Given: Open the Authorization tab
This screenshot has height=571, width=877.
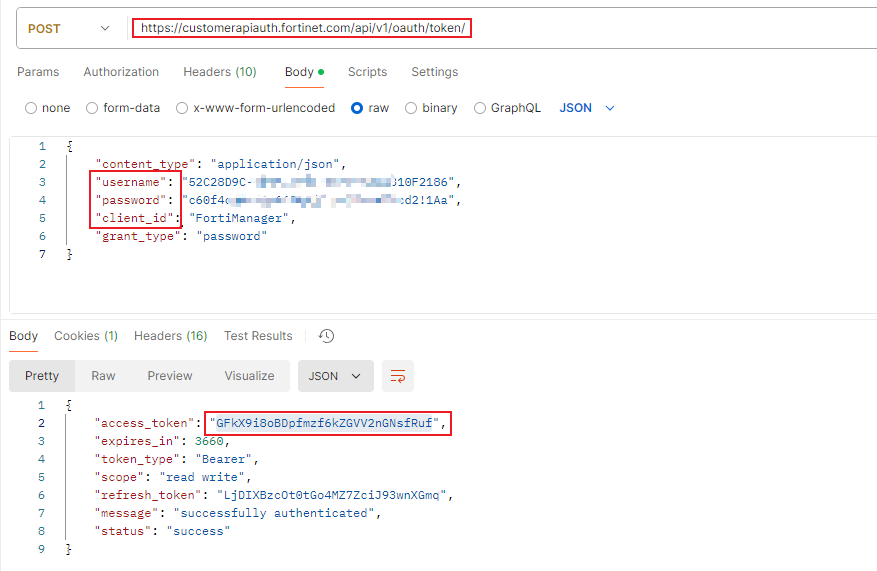Looking at the screenshot, I should click(121, 72).
